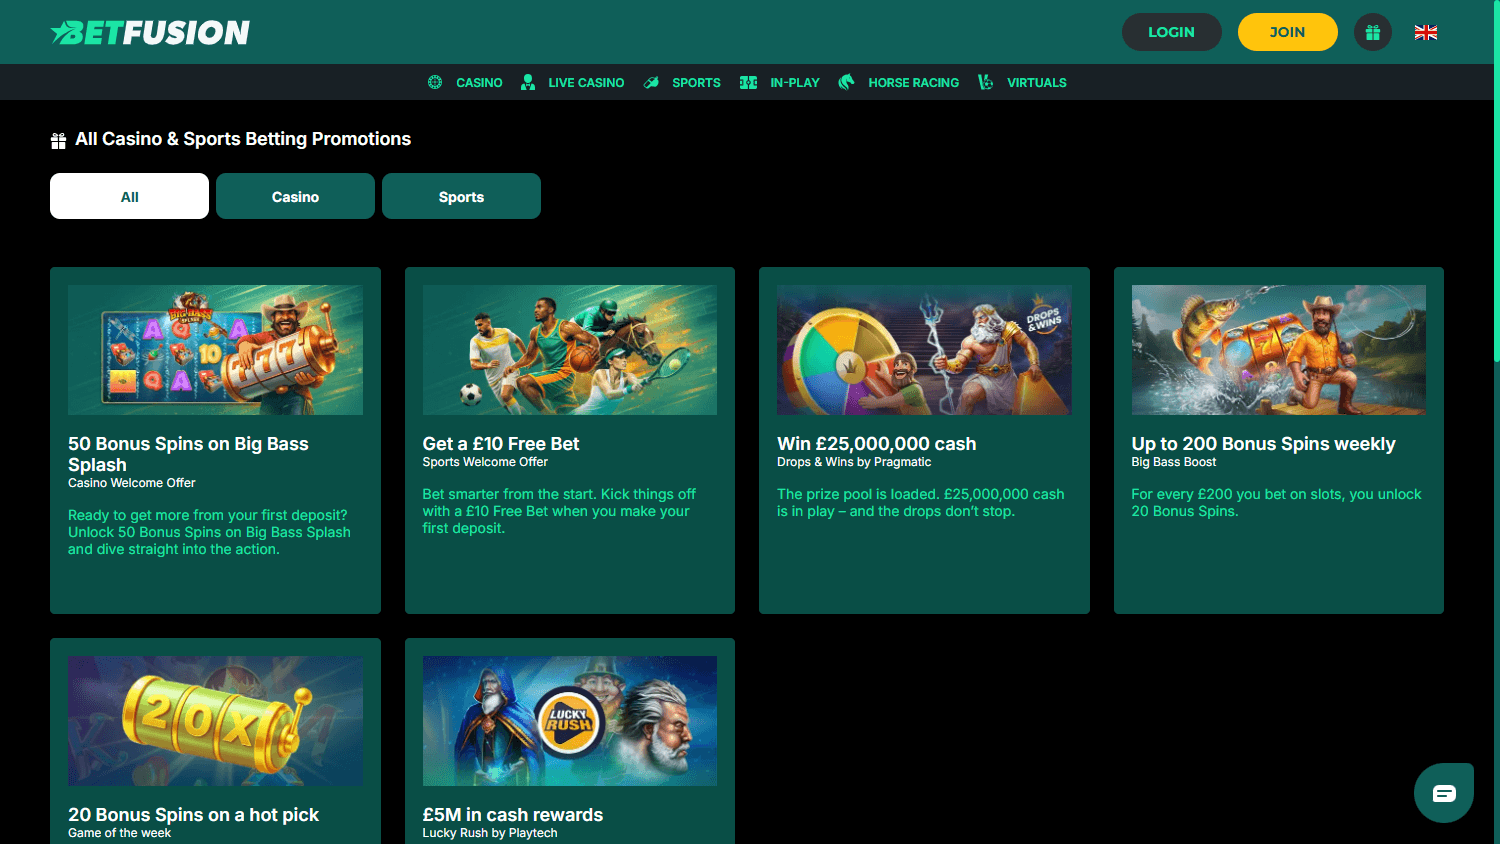Click 'For every £200 you bet' description

pyautogui.click(x=1276, y=503)
